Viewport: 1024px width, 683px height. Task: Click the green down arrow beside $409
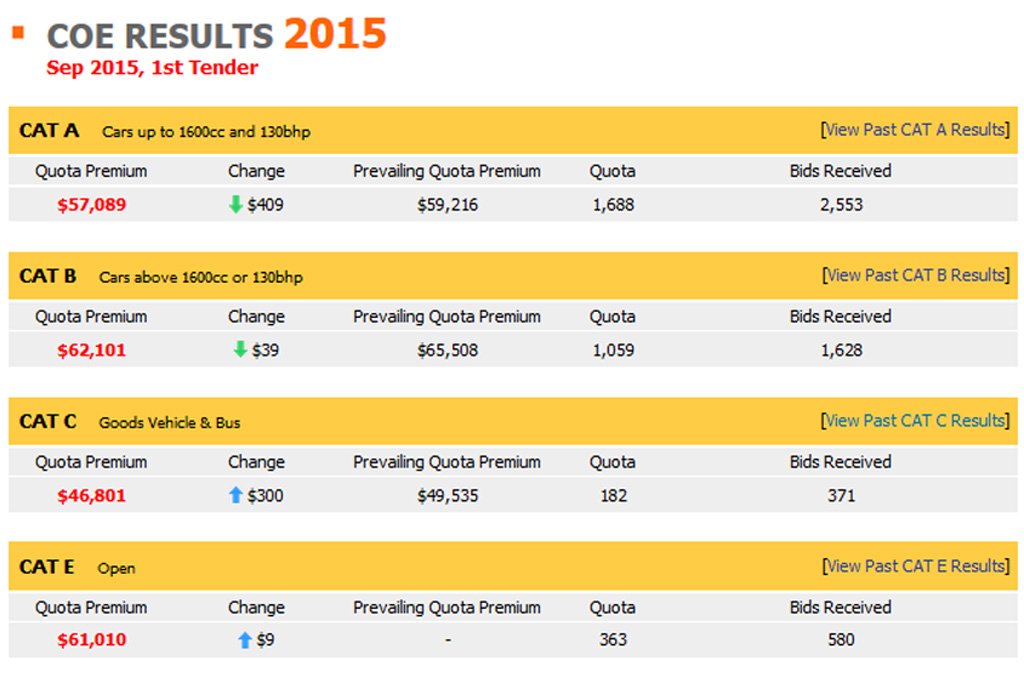click(236, 204)
